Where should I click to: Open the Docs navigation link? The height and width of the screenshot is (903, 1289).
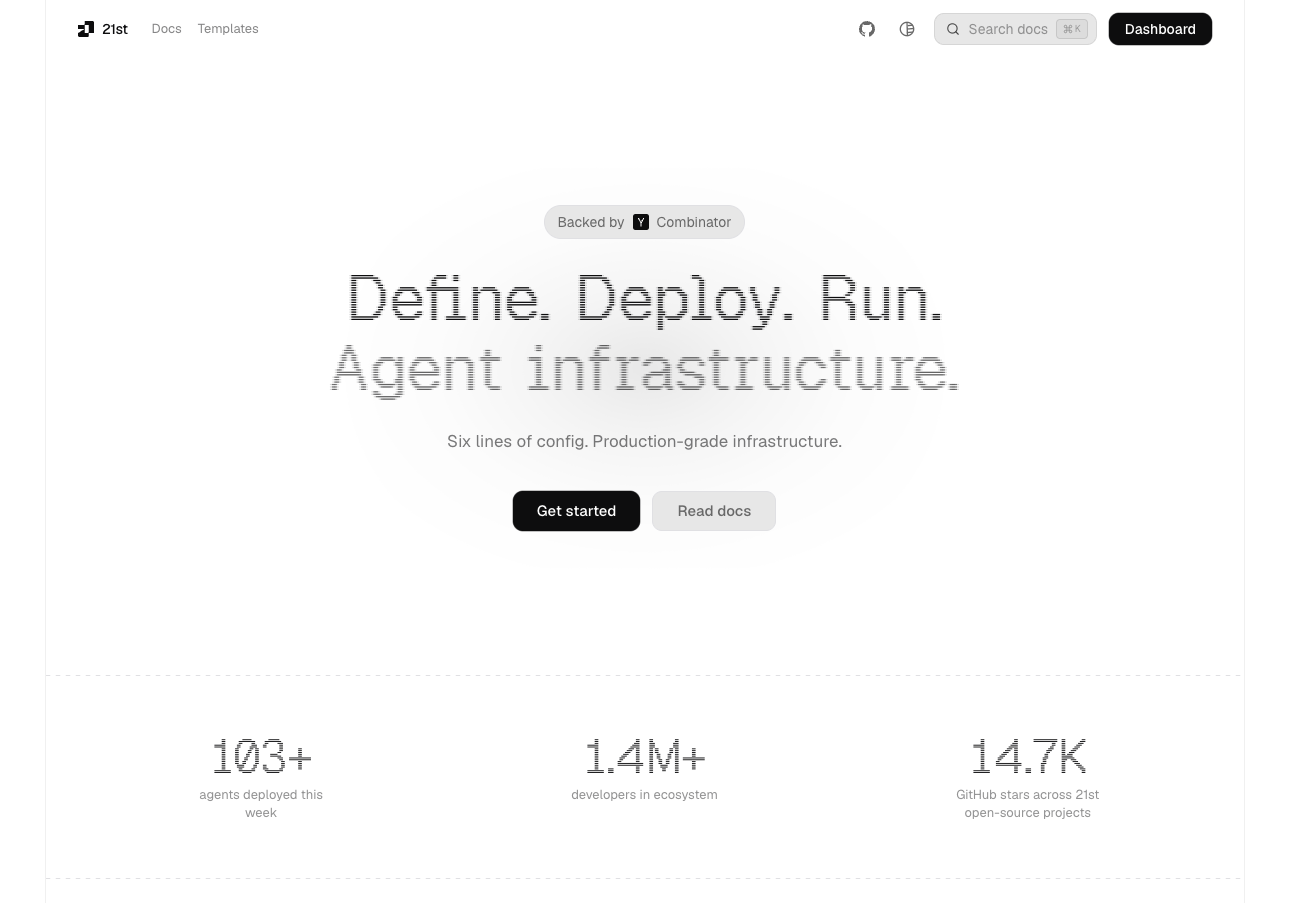tap(166, 29)
